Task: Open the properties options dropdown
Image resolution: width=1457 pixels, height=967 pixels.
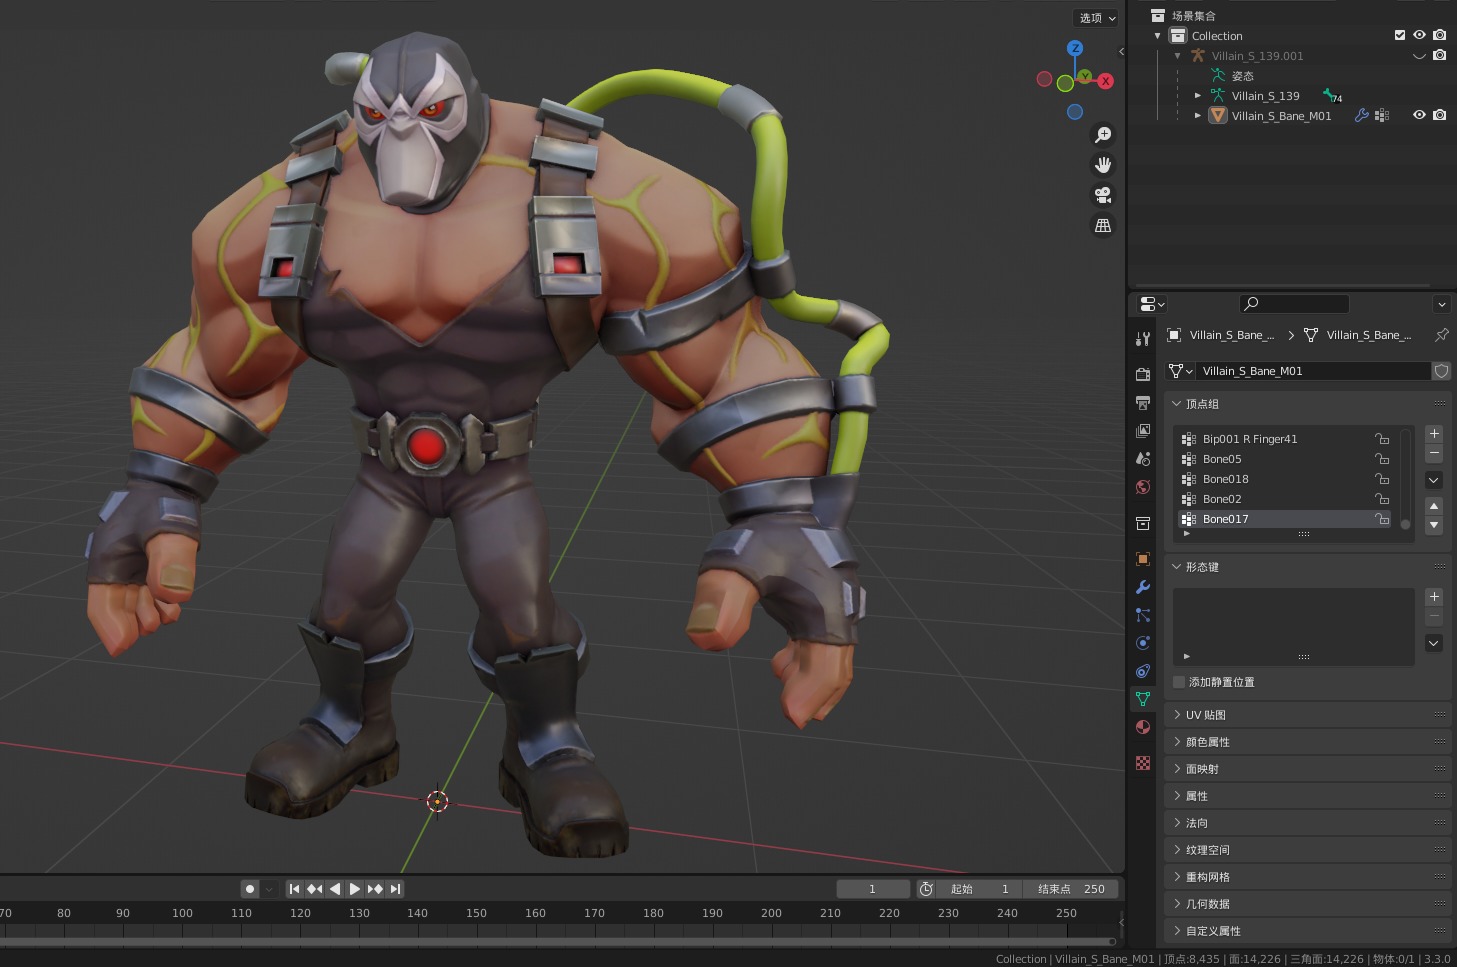Action: pyautogui.click(x=1441, y=304)
